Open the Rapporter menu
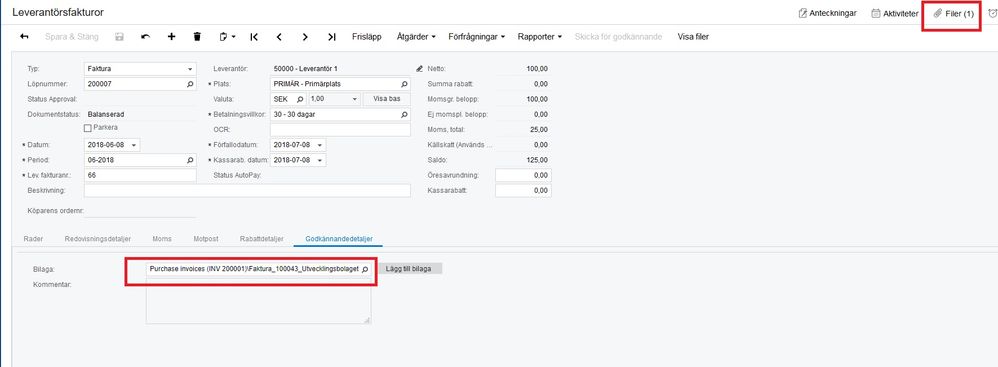Viewport: 998px width, 367px height. tap(540, 37)
